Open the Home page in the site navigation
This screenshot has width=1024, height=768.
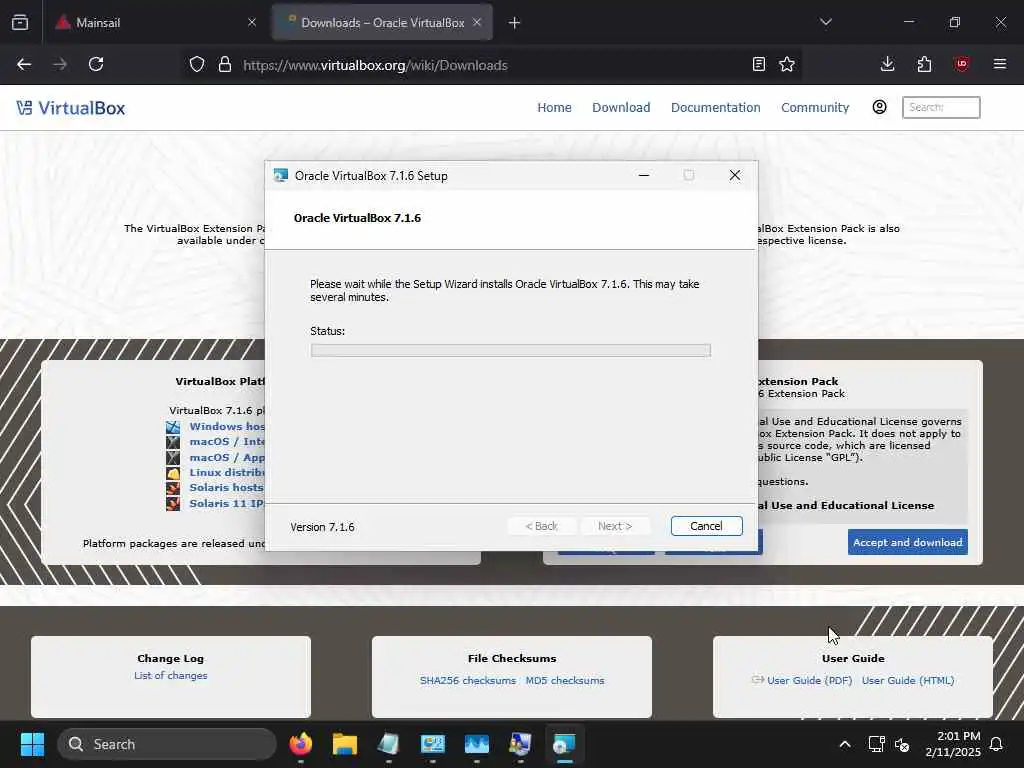click(554, 107)
